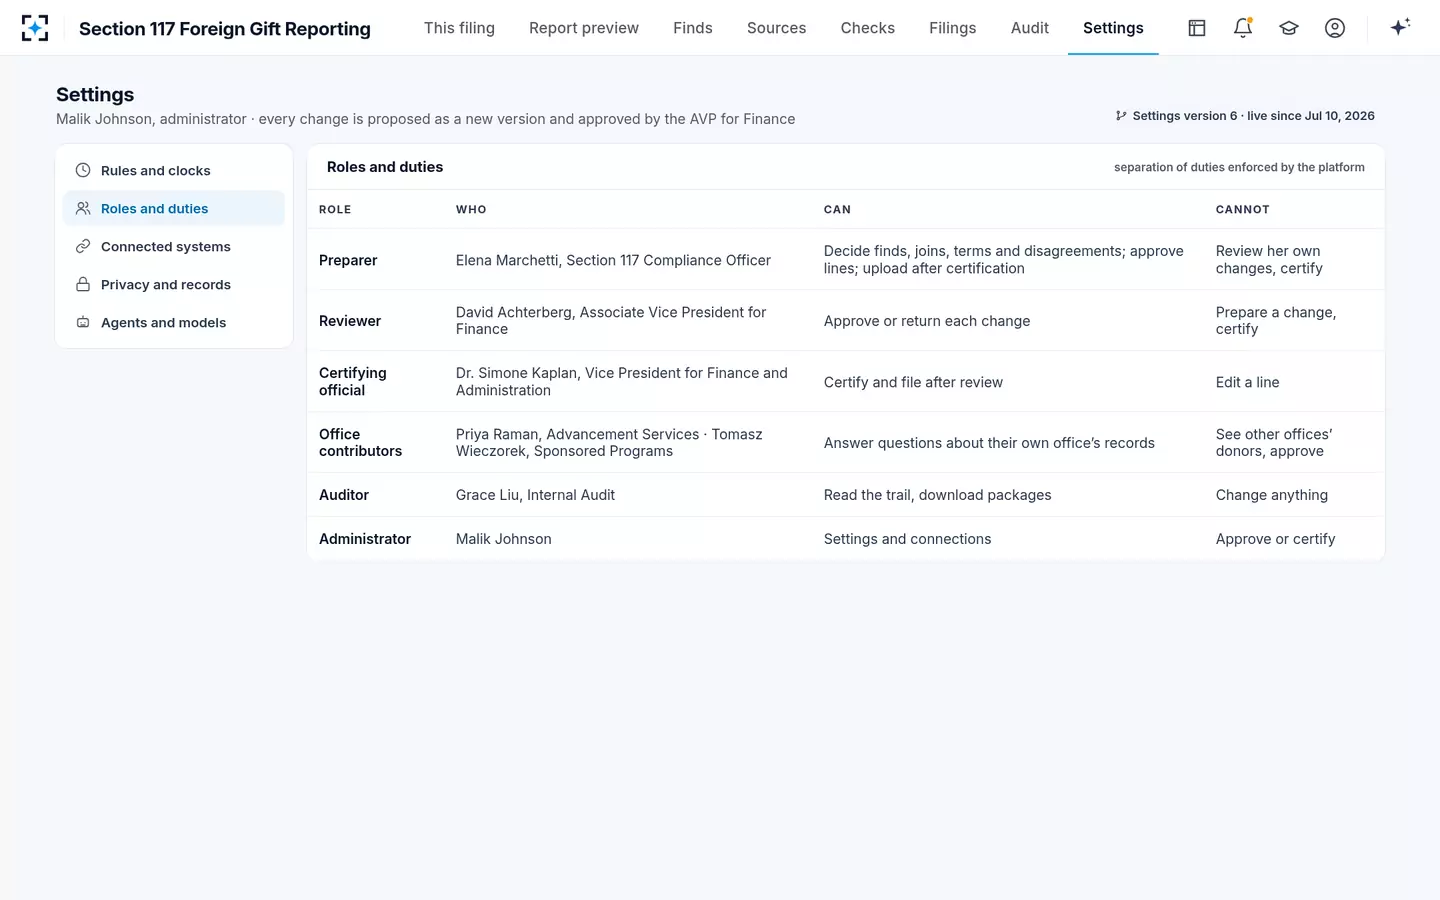Launch the AI sparkle assistant
The height and width of the screenshot is (900, 1440).
pyautogui.click(x=1400, y=27)
